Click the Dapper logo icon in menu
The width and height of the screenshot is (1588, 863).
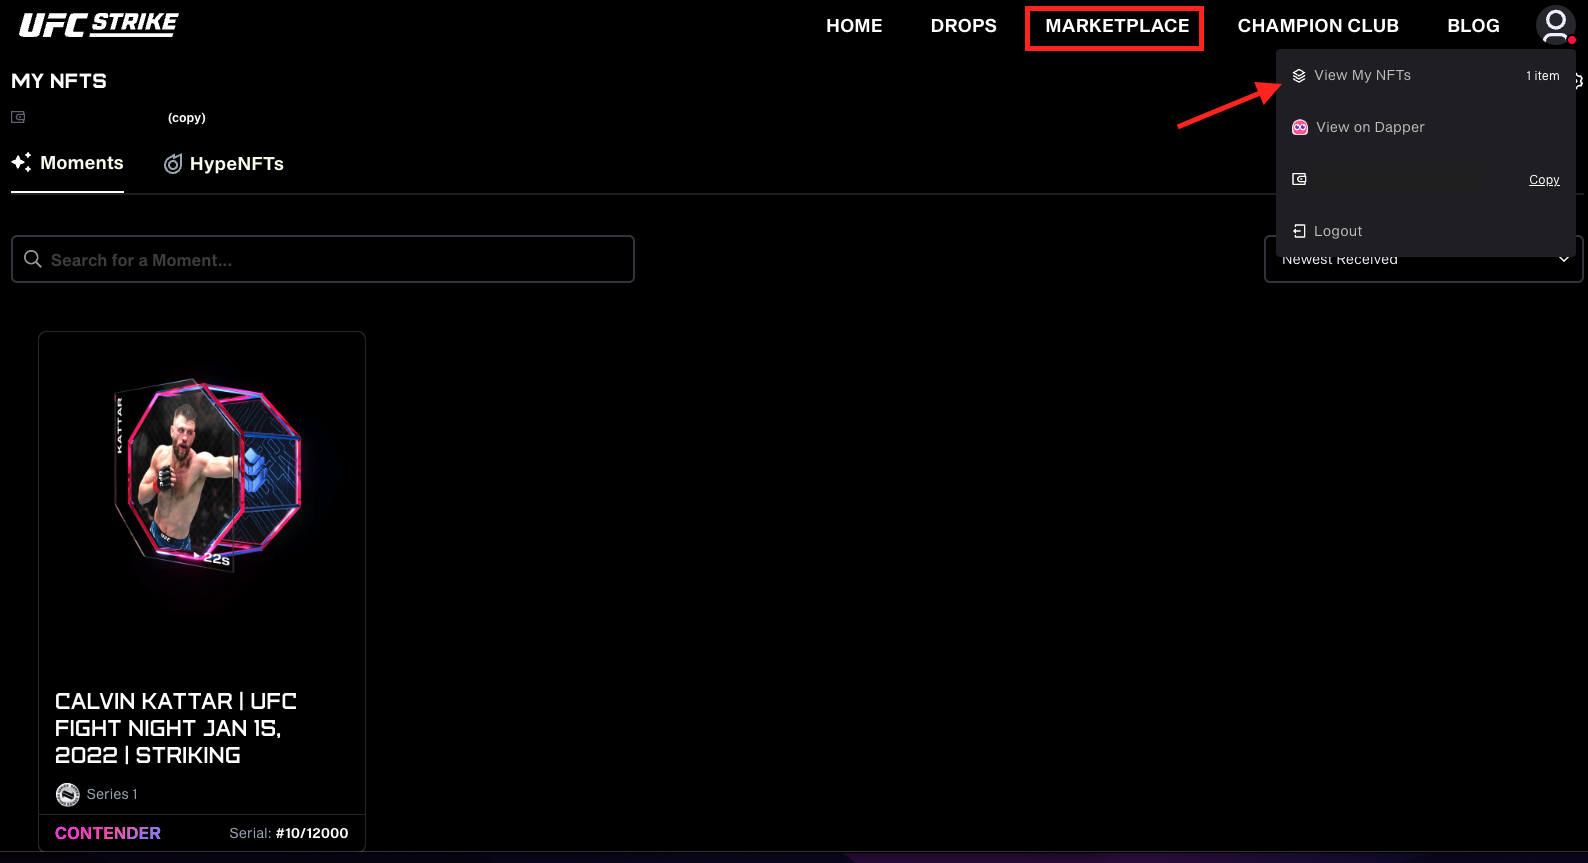(1300, 127)
